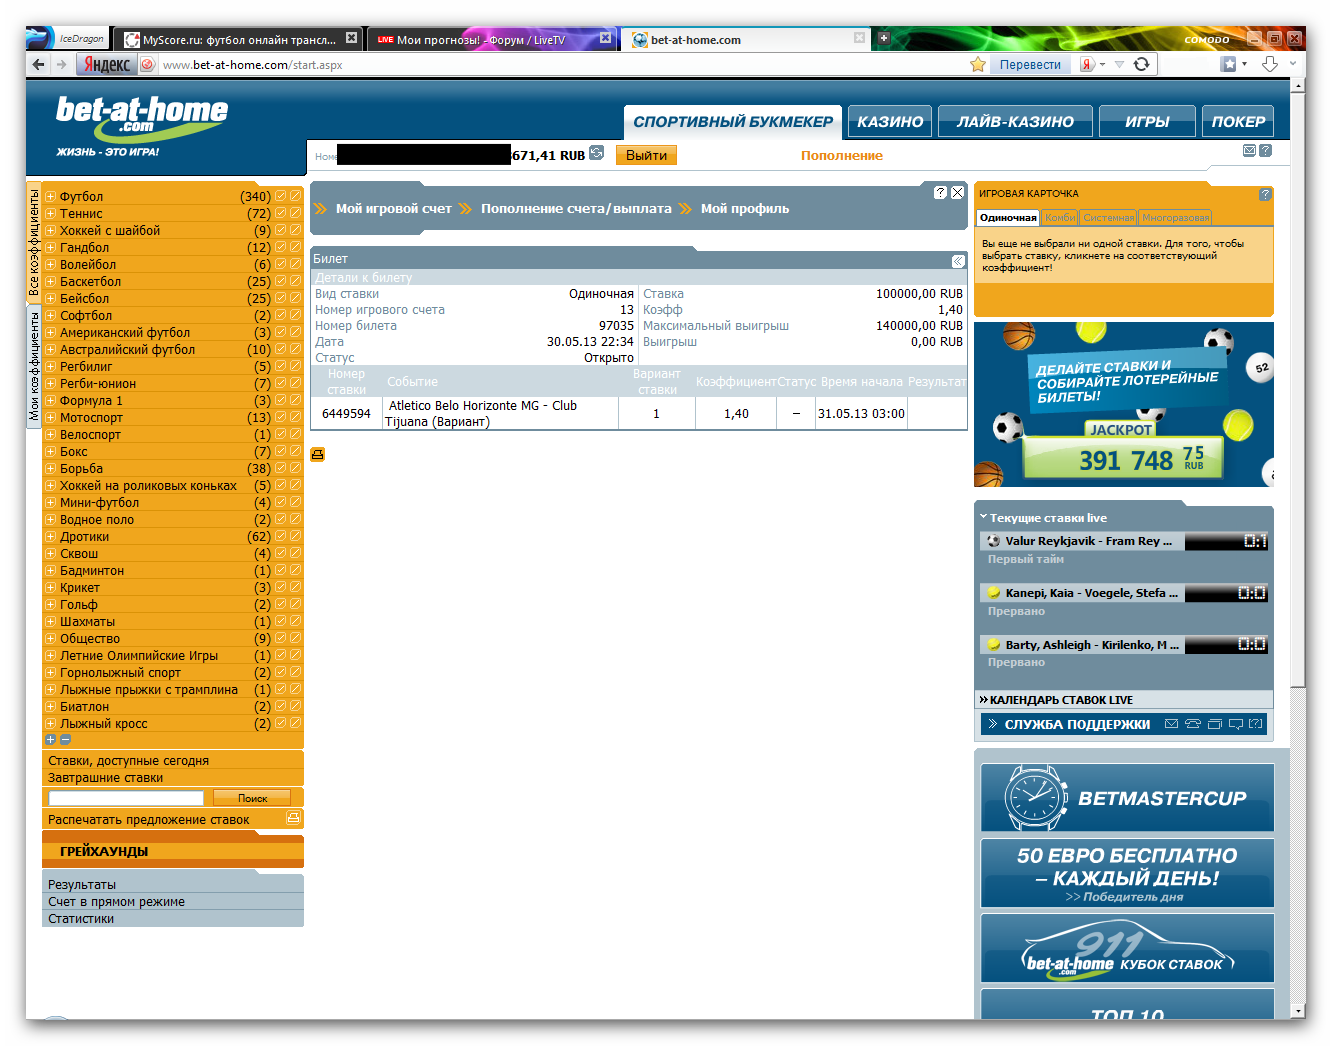The width and height of the screenshot is (1332, 1046).
Task: Click the bookmarks menu star button
Action: (1229, 64)
